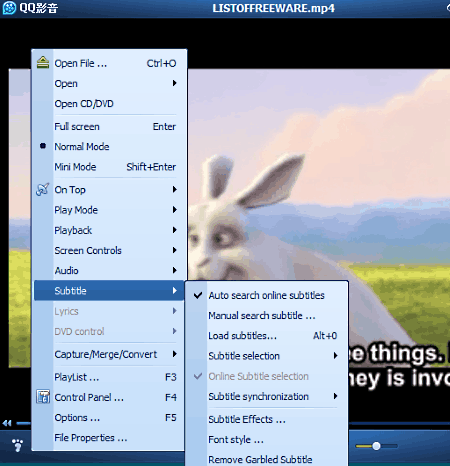This screenshot has height=466, width=450.
Task: Click the footprint icon in bottom bar
Action: point(17,445)
